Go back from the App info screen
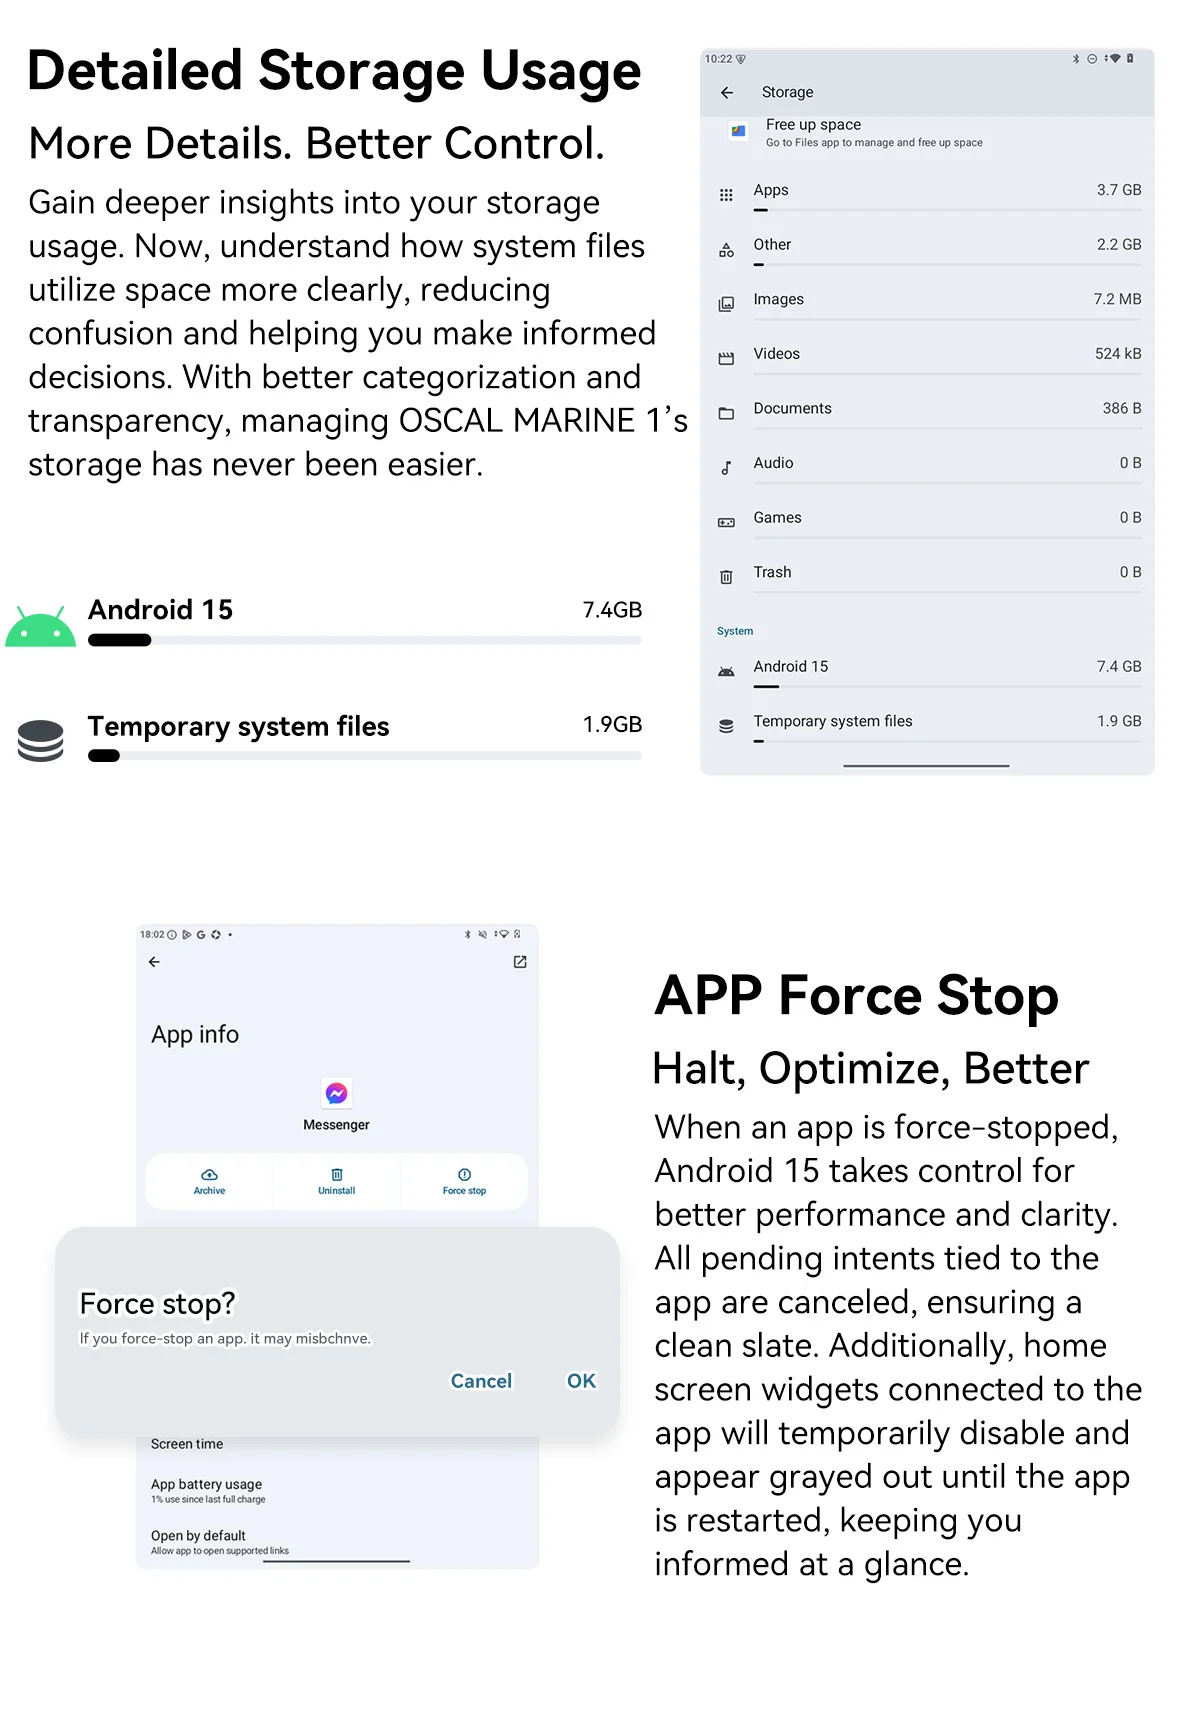 [x=154, y=962]
